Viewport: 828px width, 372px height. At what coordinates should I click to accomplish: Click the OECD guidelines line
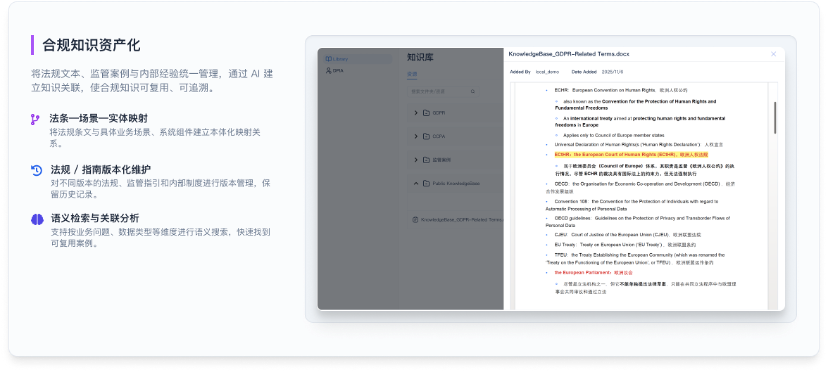pyautogui.click(x=637, y=221)
